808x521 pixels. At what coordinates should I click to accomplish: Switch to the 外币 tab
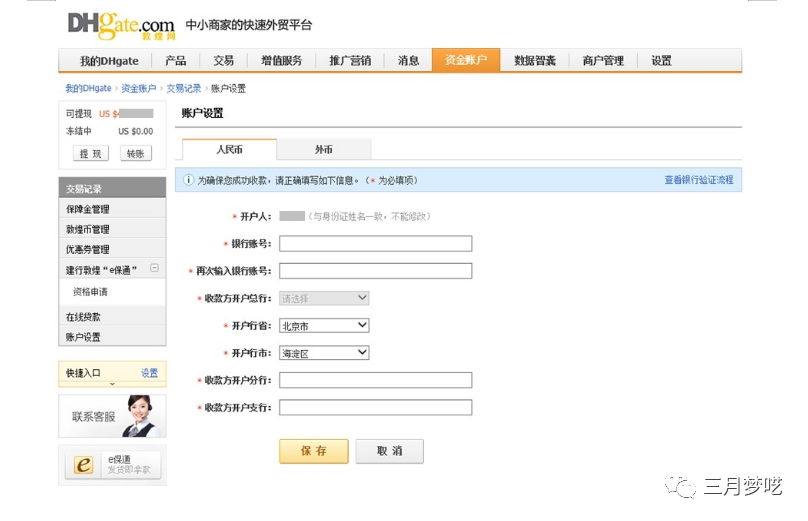[x=323, y=149]
